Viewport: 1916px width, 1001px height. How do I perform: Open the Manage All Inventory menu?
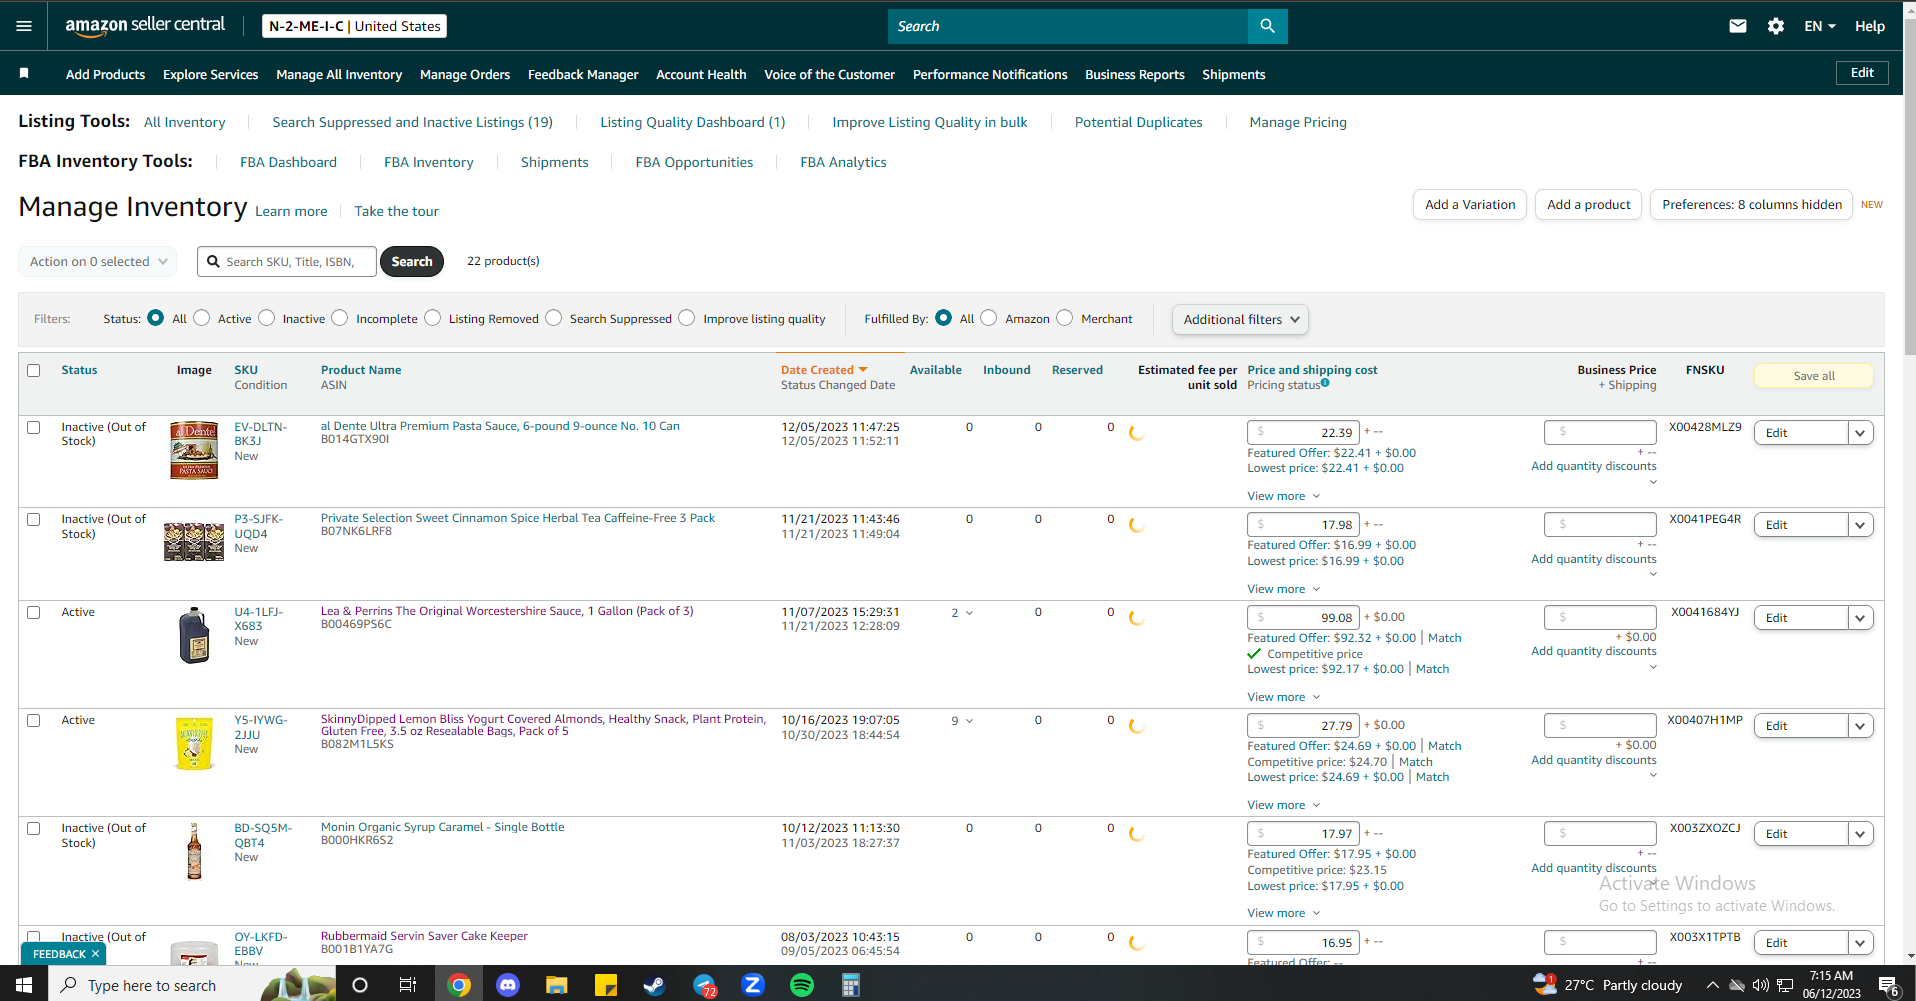339,74
